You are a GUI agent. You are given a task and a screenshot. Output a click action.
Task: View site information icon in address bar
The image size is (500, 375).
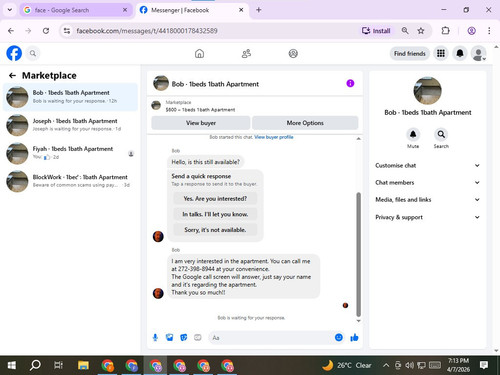point(67,31)
